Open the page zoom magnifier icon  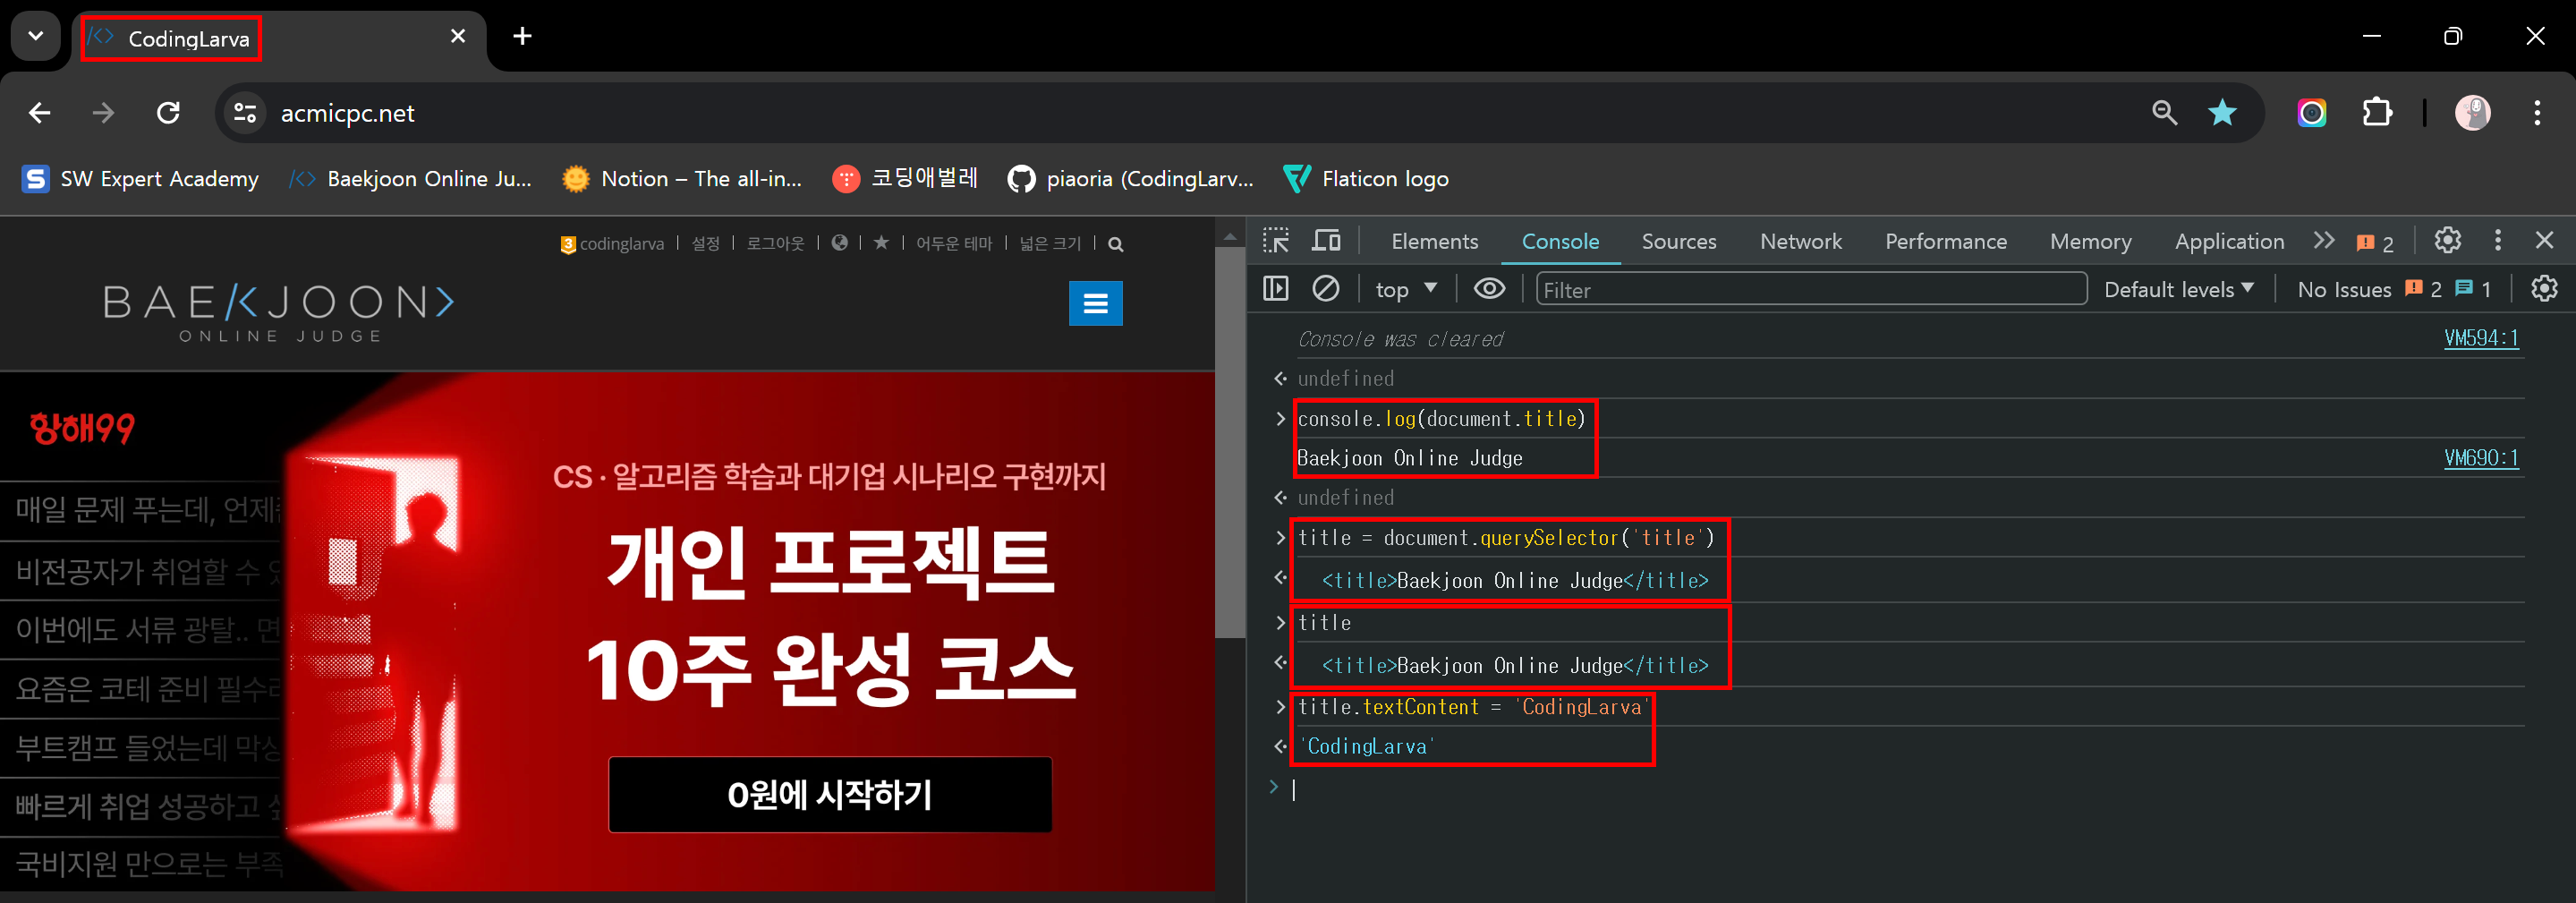2164,113
